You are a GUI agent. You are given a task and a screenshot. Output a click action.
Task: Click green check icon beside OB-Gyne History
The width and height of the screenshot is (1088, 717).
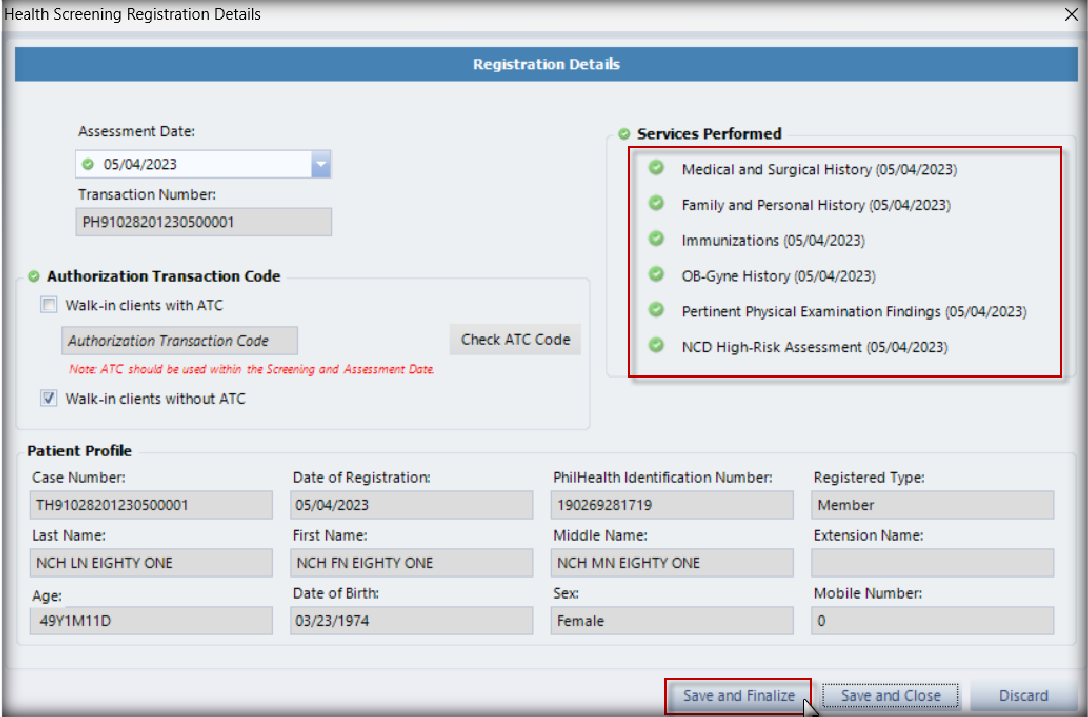click(x=656, y=275)
